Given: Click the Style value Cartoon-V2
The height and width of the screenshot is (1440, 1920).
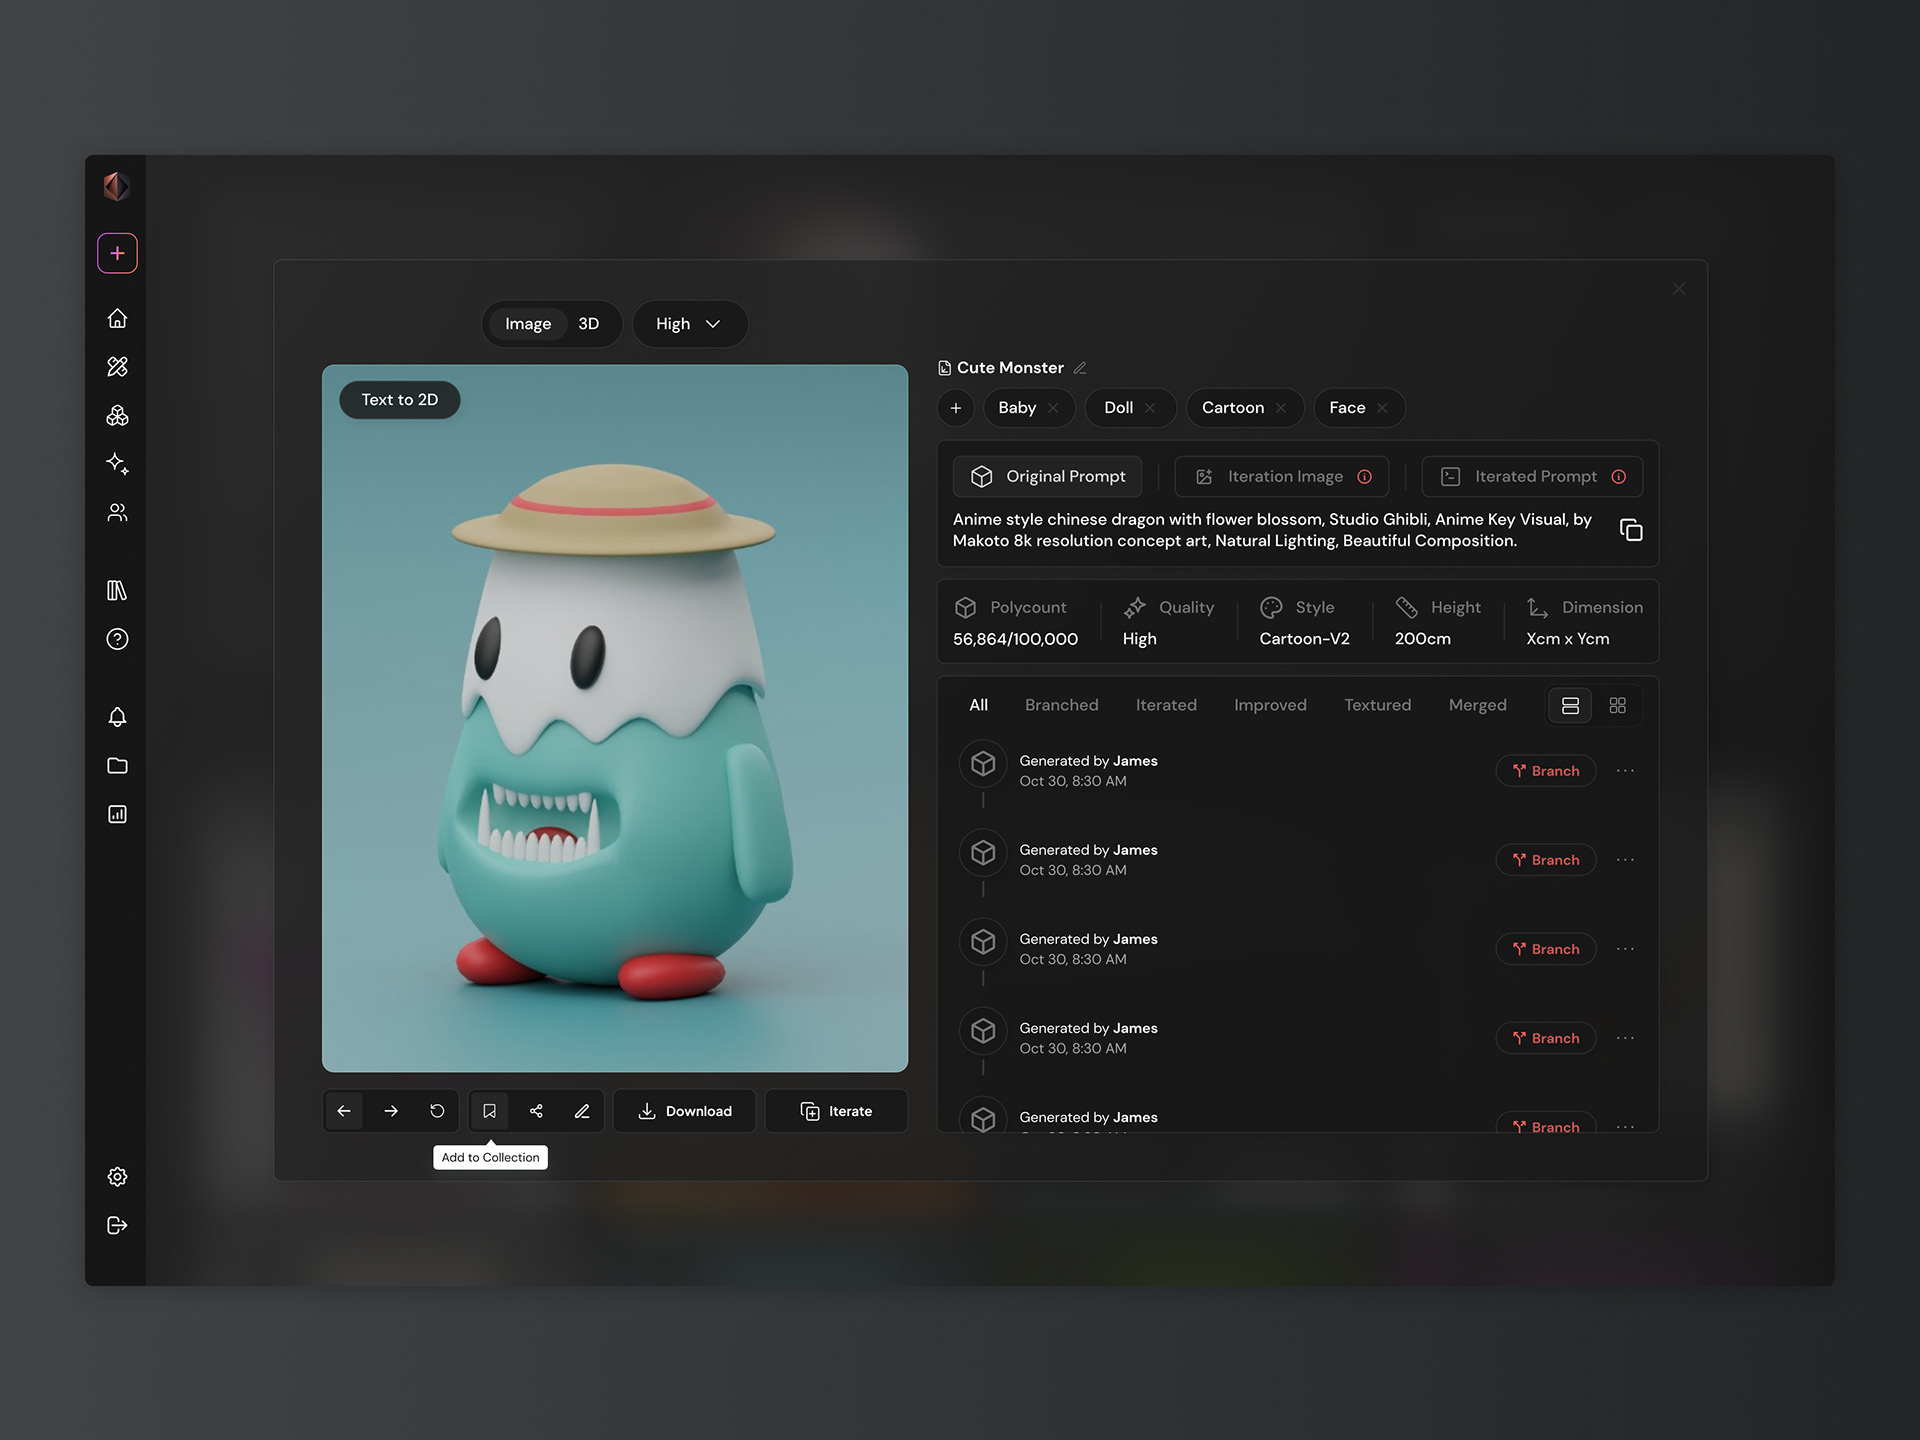Looking at the screenshot, I should coord(1304,639).
